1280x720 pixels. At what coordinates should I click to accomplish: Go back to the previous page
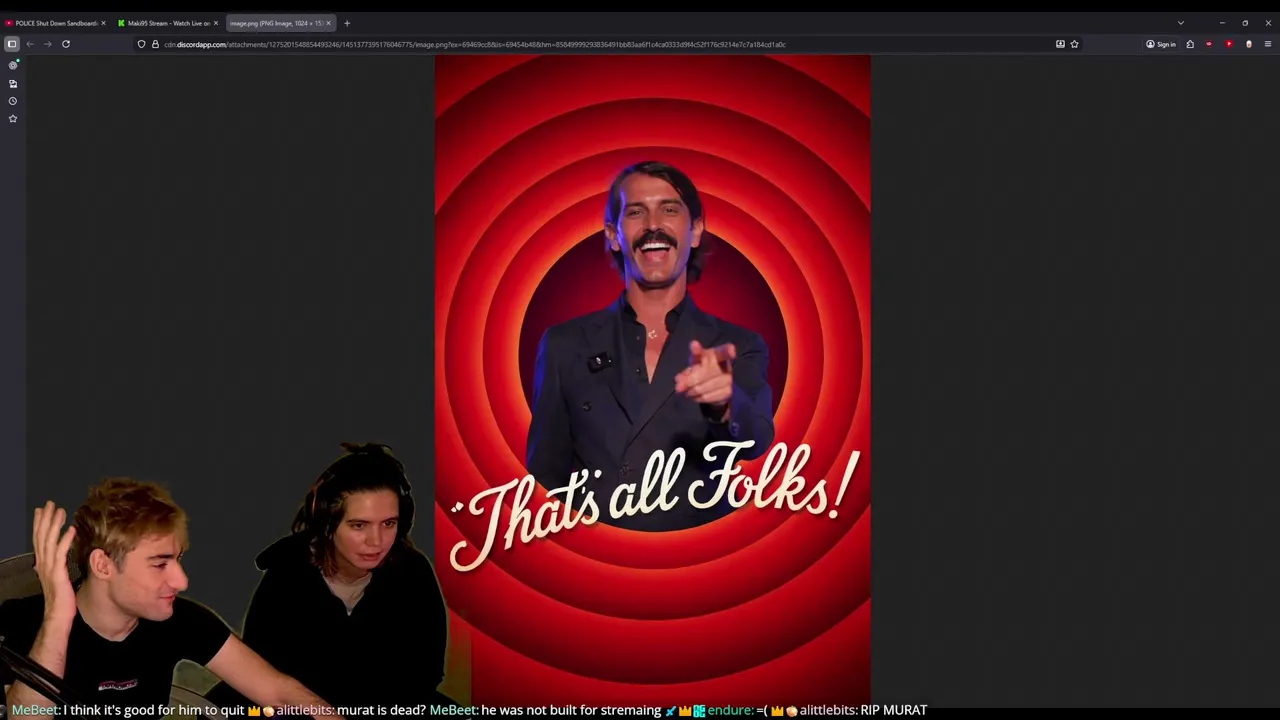[x=30, y=44]
